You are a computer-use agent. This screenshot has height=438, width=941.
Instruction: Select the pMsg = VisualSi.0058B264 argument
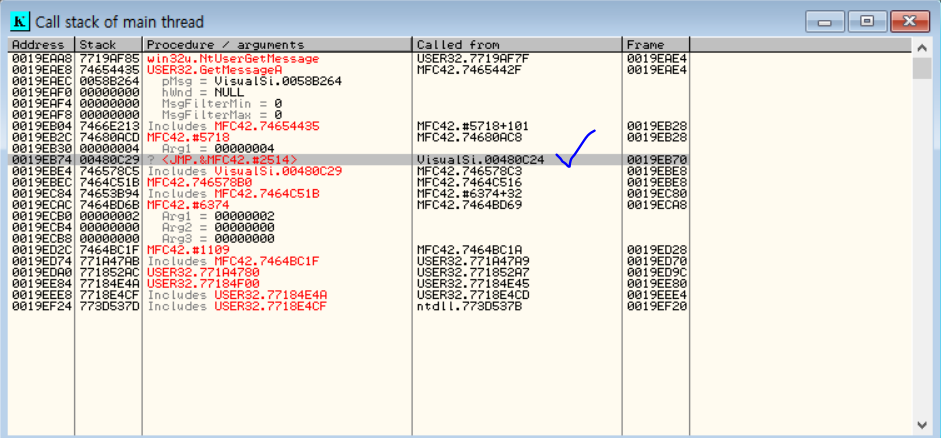point(460,81)
